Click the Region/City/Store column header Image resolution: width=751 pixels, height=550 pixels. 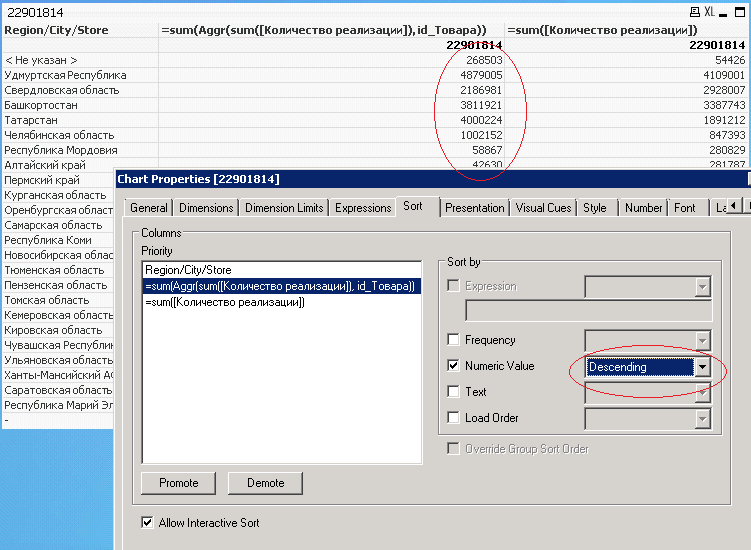56,31
